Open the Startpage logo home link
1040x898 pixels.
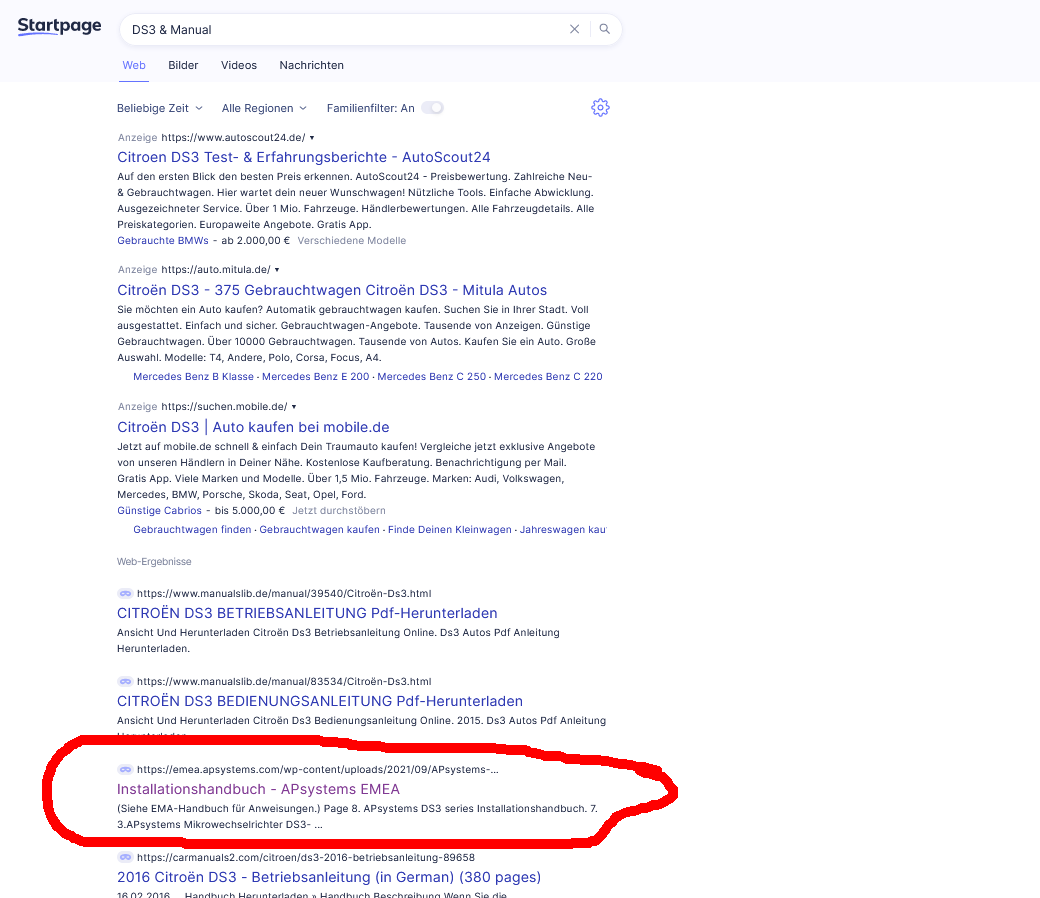(x=59, y=27)
